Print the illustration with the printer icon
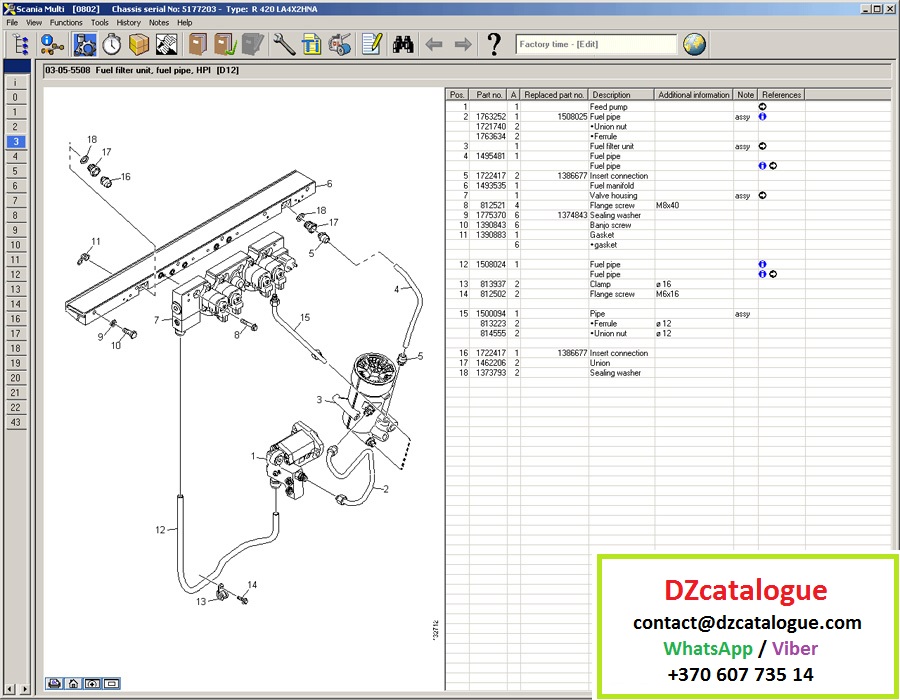This screenshot has height=700, width=900. (55, 683)
